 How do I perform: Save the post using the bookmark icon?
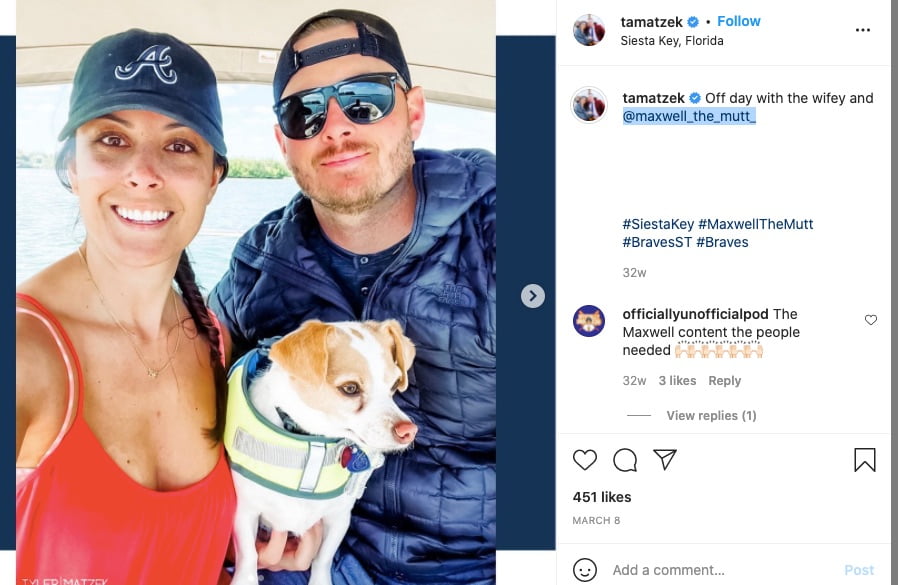(x=865, y=460)
